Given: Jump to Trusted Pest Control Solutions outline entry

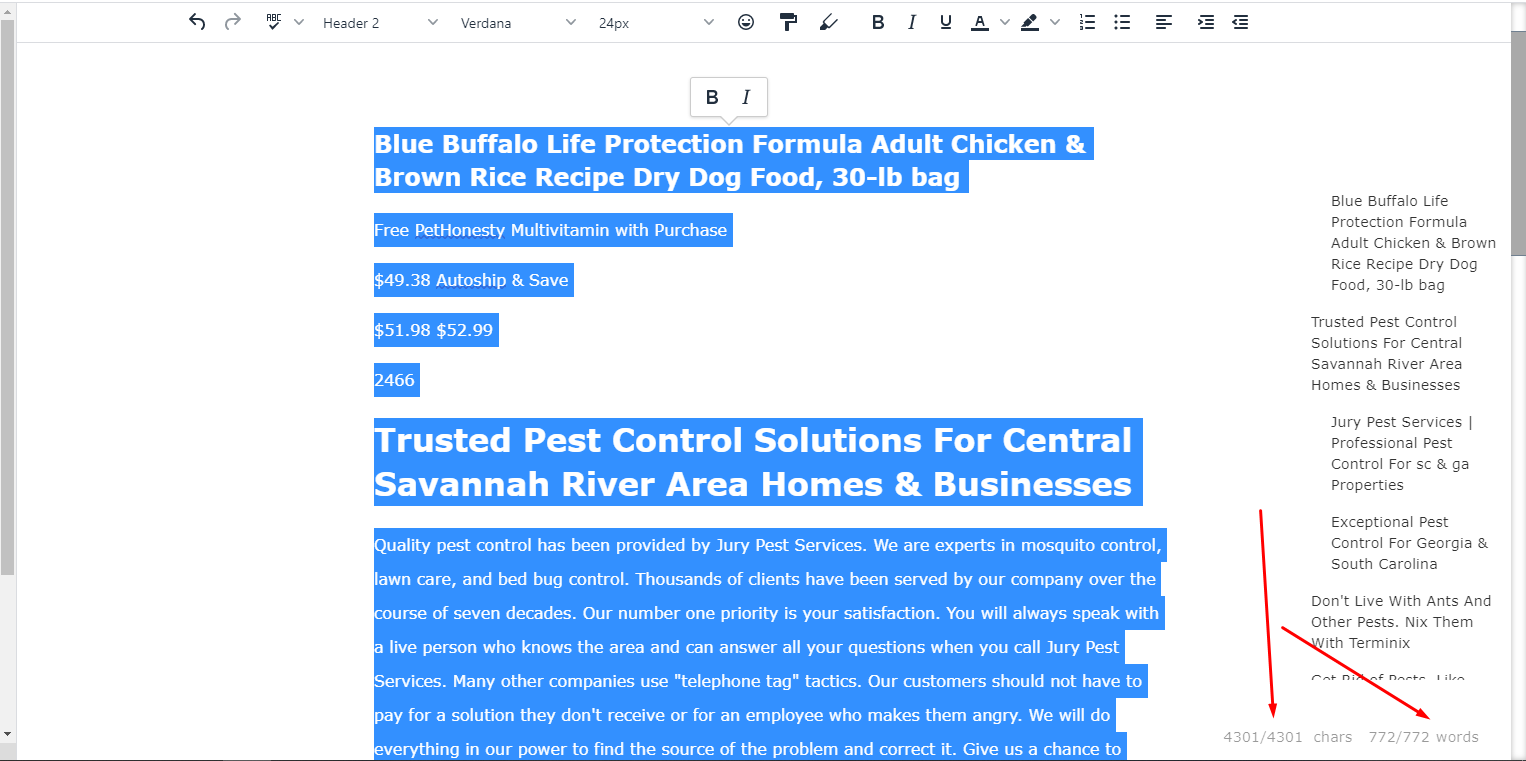Looking at the screenshot, I should pyautogui.click(x=1387, y=354).
